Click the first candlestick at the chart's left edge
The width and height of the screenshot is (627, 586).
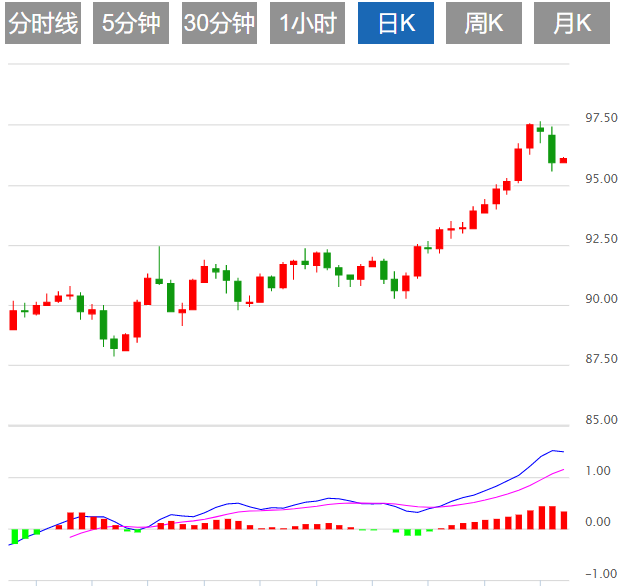pos(13,319)
